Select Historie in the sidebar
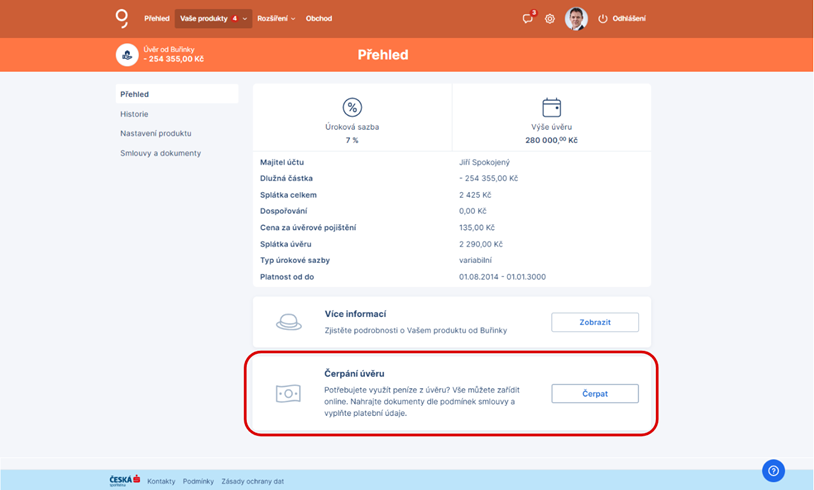This screenshot has width=814, height=490. pos(134,114)
